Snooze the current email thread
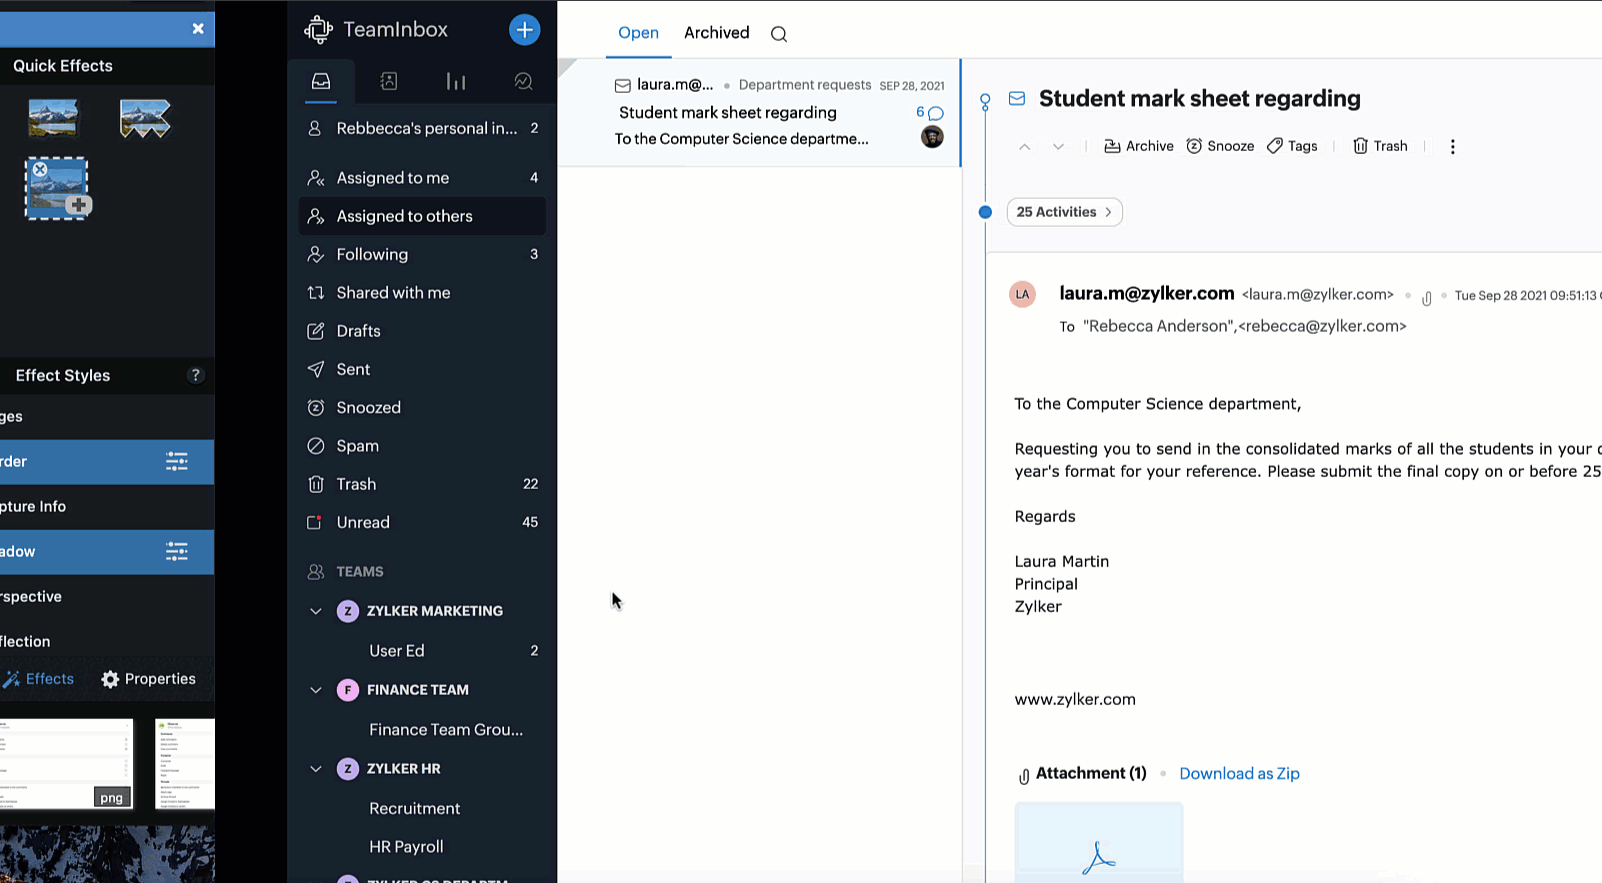Screen dimensions: 1602x883 (1220, 146)
